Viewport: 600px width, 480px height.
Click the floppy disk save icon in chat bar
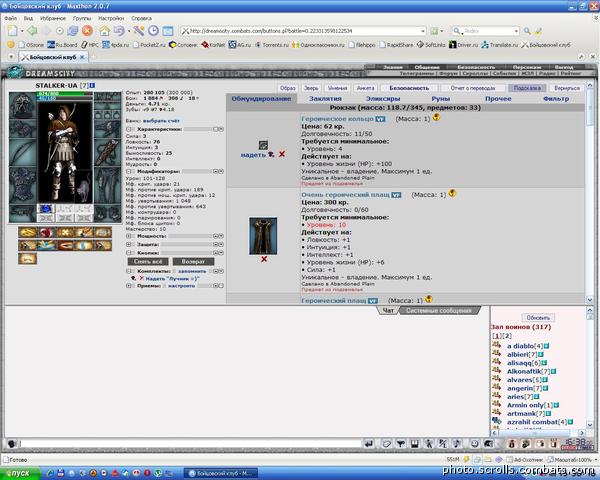[x=414, y=444]
